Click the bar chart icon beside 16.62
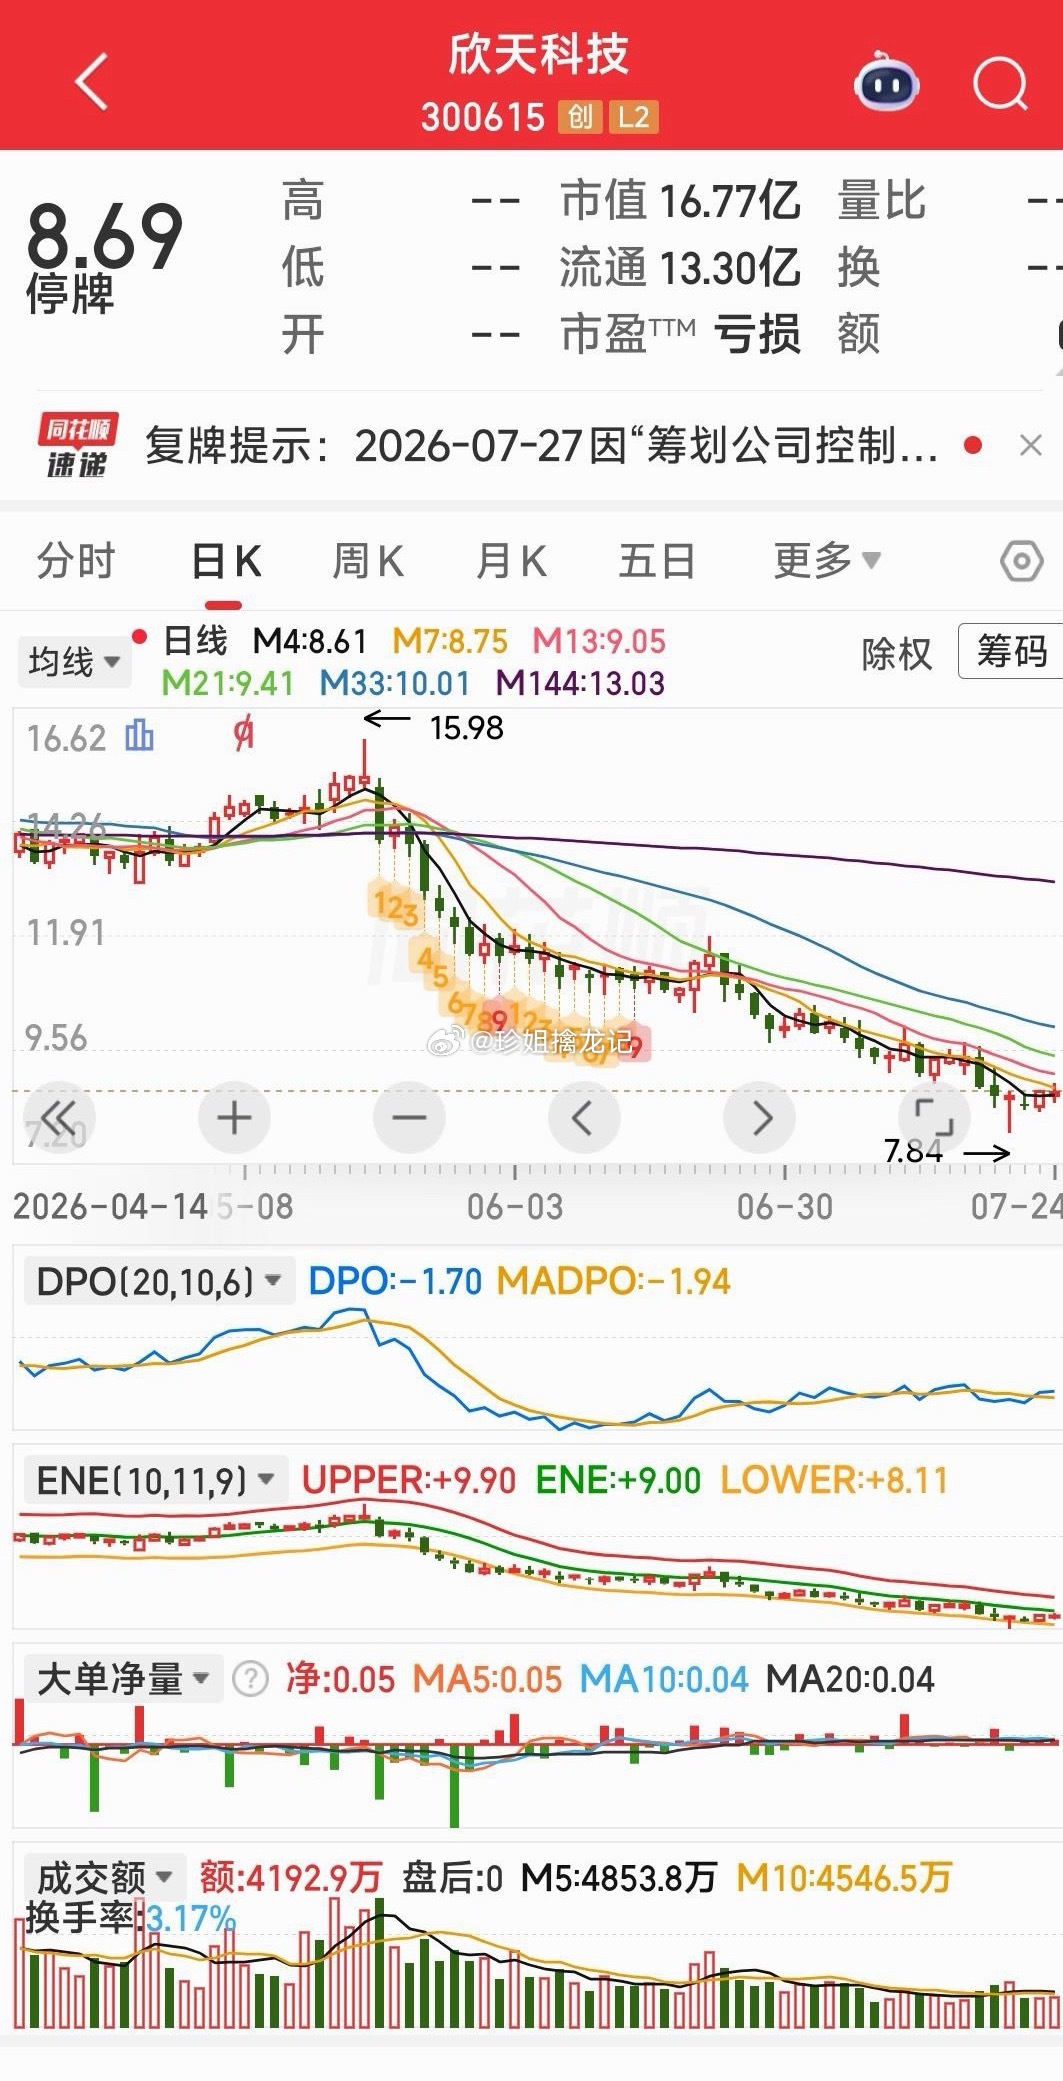The image size is (1063, 2081). tap(139, 736)
